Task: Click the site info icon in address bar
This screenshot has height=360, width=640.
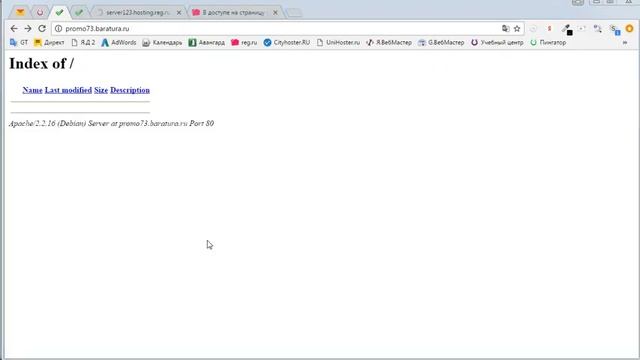Action: click(x=58, y=29)
